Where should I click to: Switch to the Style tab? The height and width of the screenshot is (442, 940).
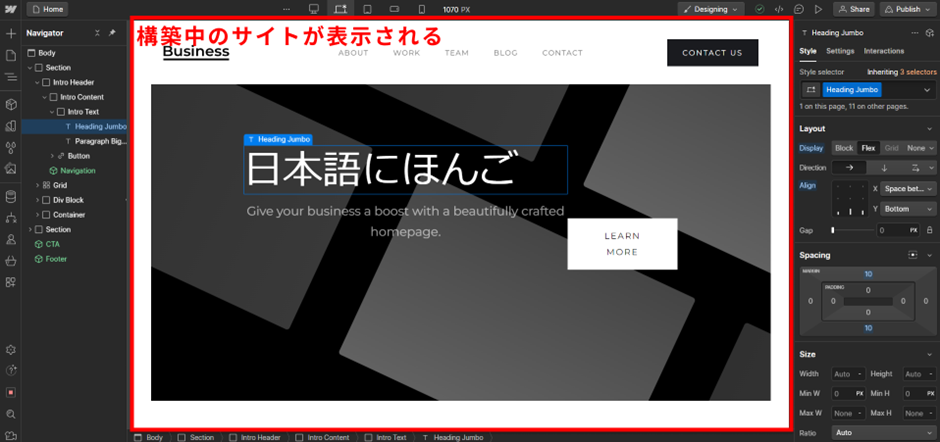pos(808,51)
